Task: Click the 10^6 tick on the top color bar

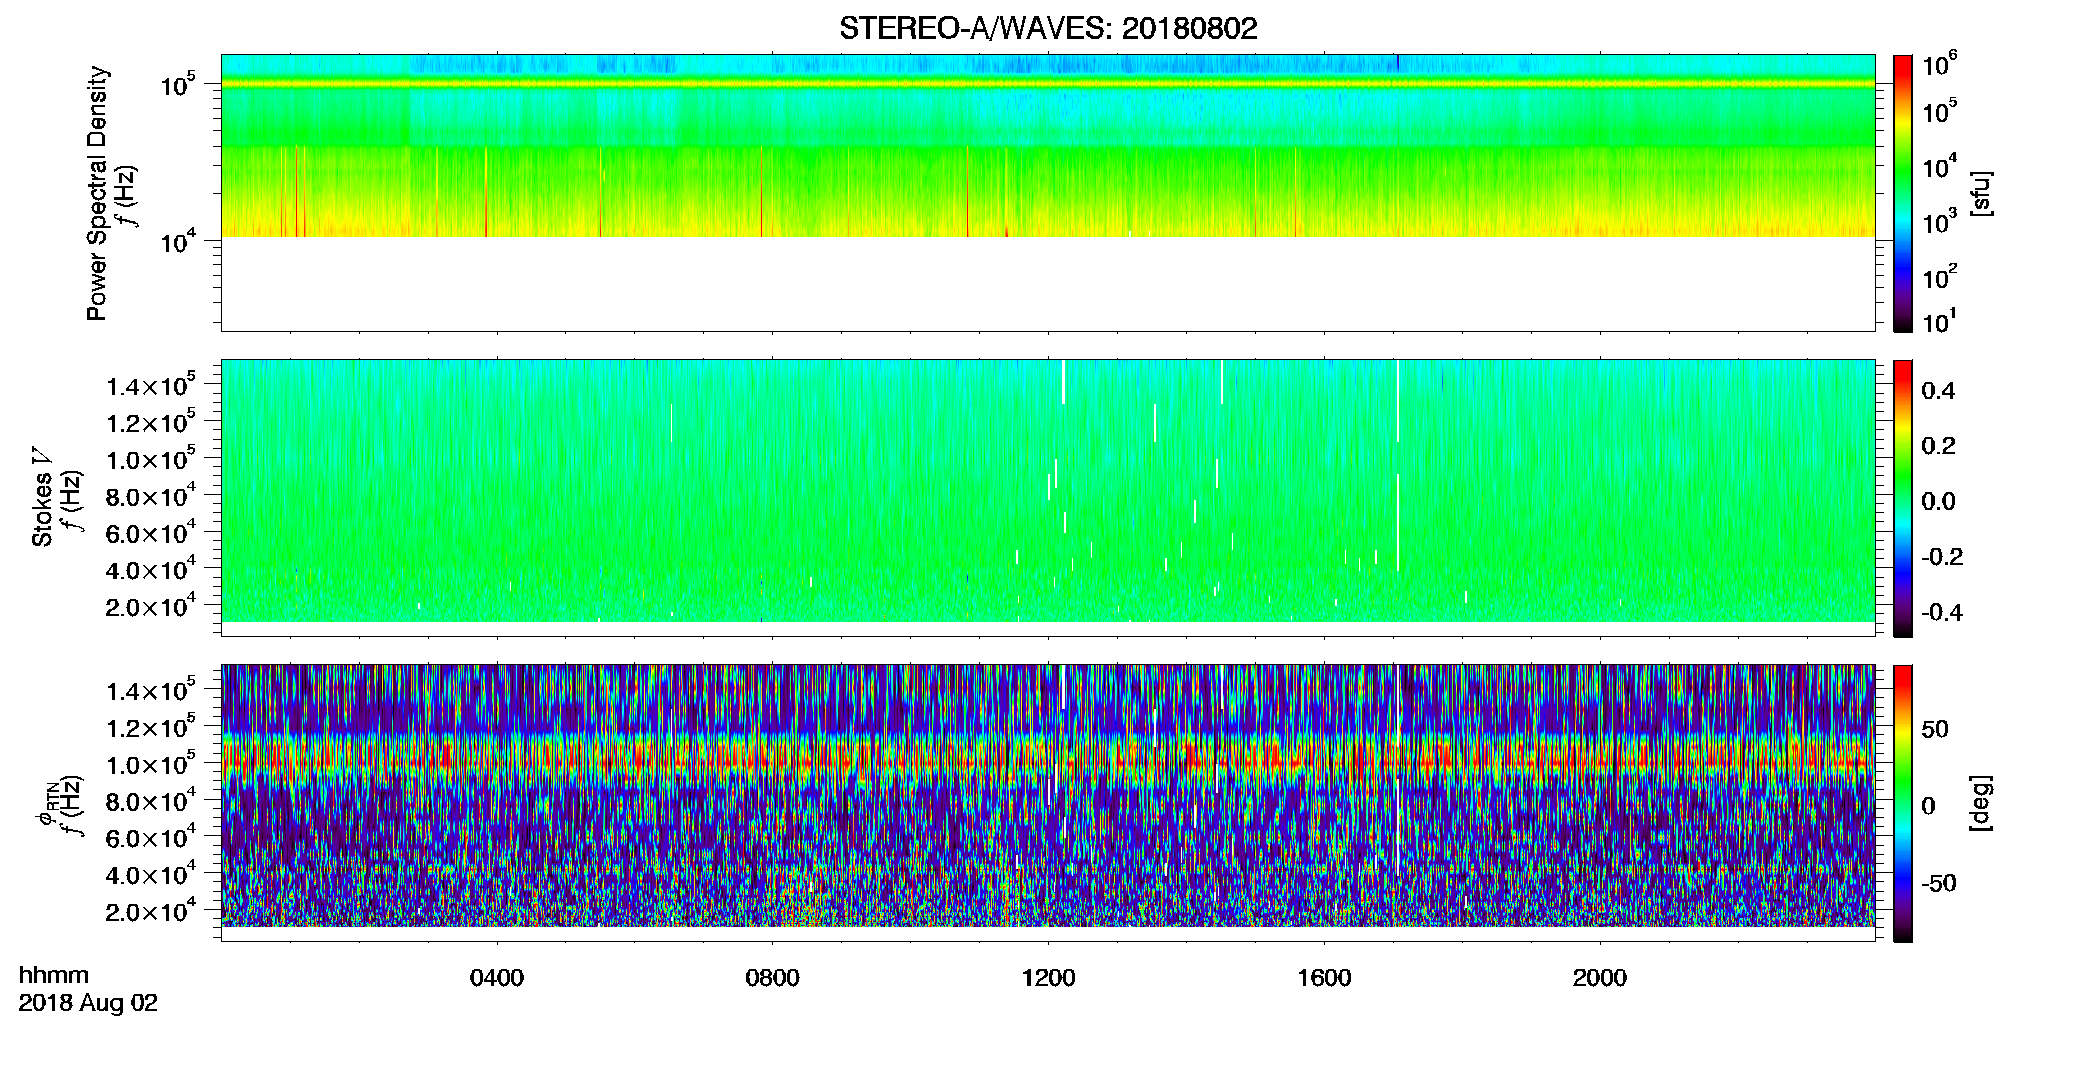Action: click(x=1939, y=65)
